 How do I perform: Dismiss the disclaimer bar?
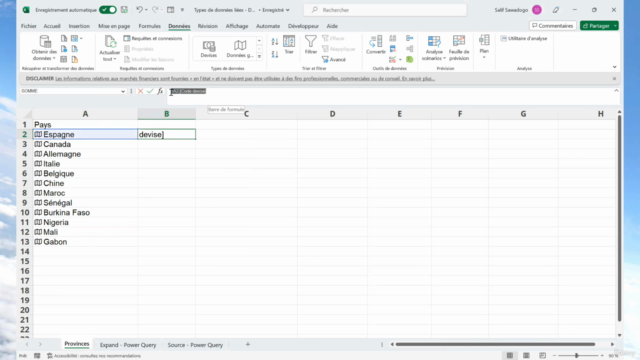614,78
